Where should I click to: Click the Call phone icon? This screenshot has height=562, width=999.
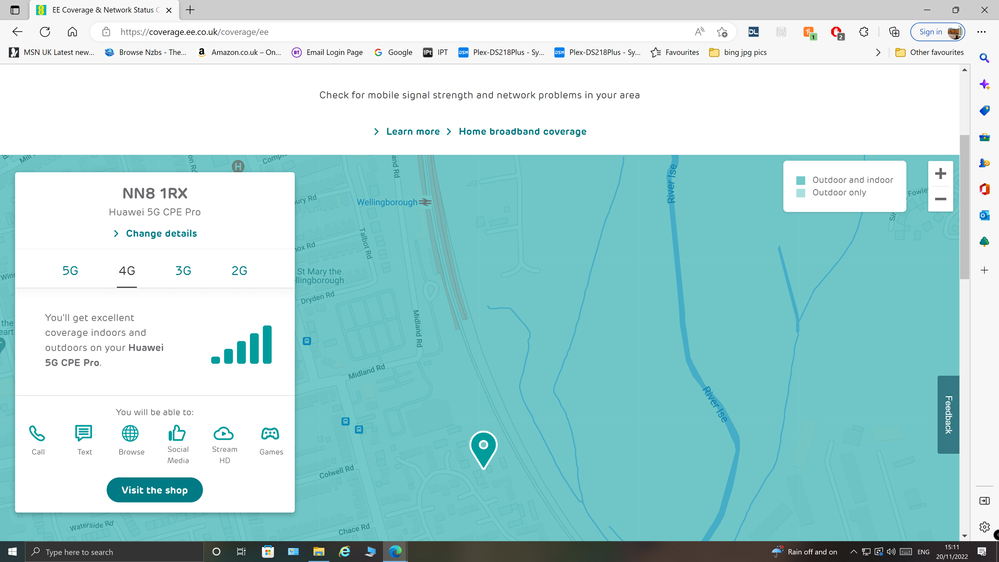pos(37,434)
